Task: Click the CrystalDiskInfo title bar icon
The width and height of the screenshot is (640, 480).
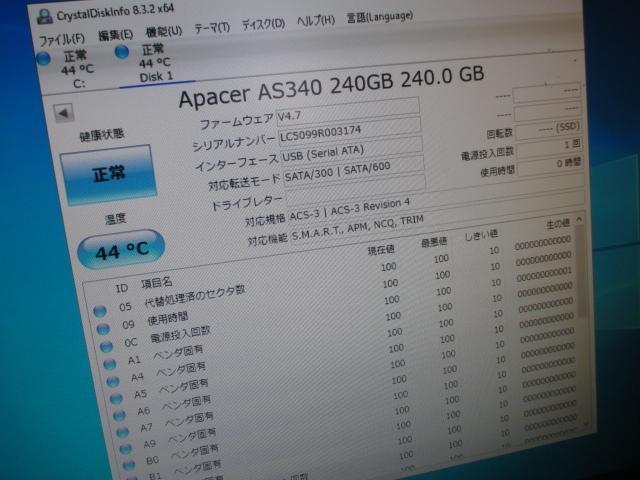Action: (44, 16)
